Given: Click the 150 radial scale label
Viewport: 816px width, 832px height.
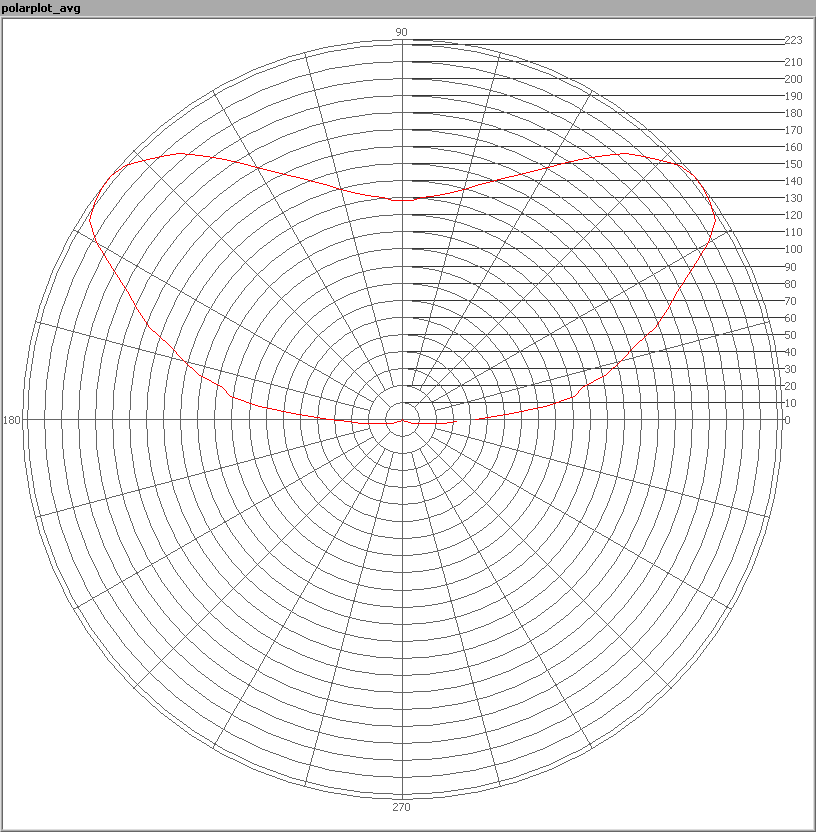Looking at the screenshot, I should coord(793,164).
